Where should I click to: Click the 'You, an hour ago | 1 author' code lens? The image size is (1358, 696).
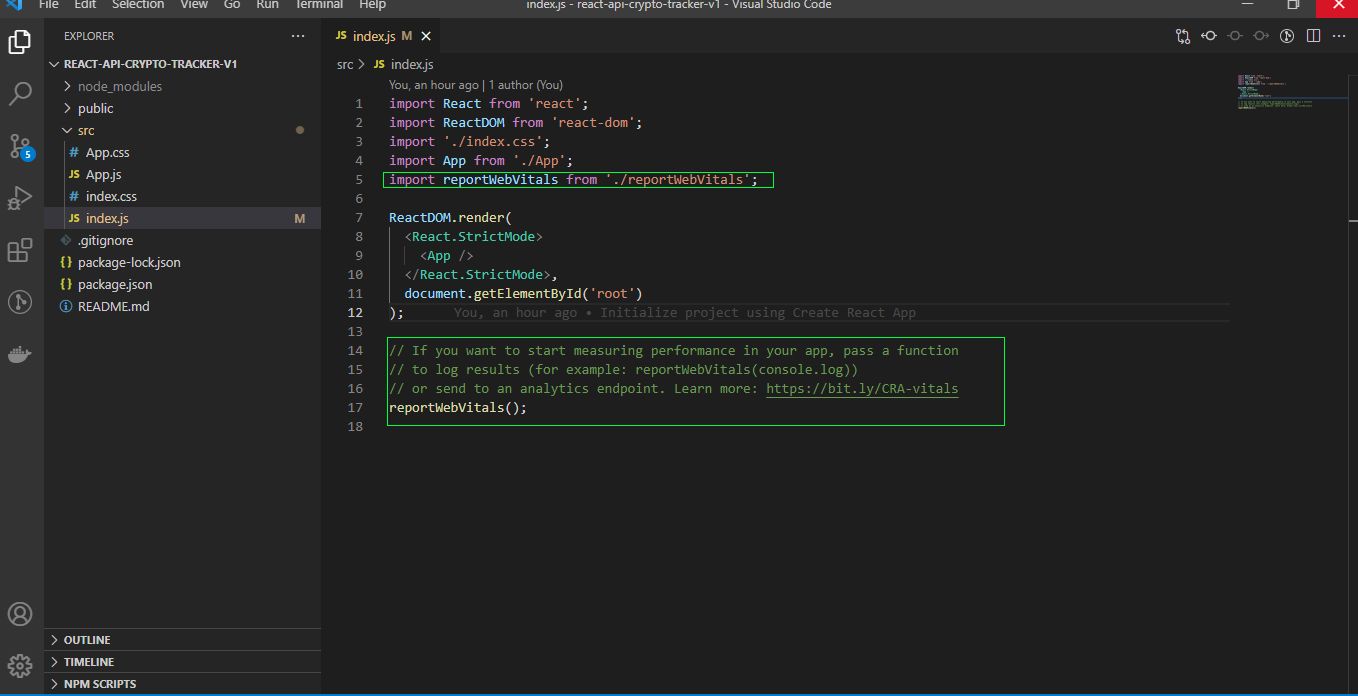click(x=476, y=85)
